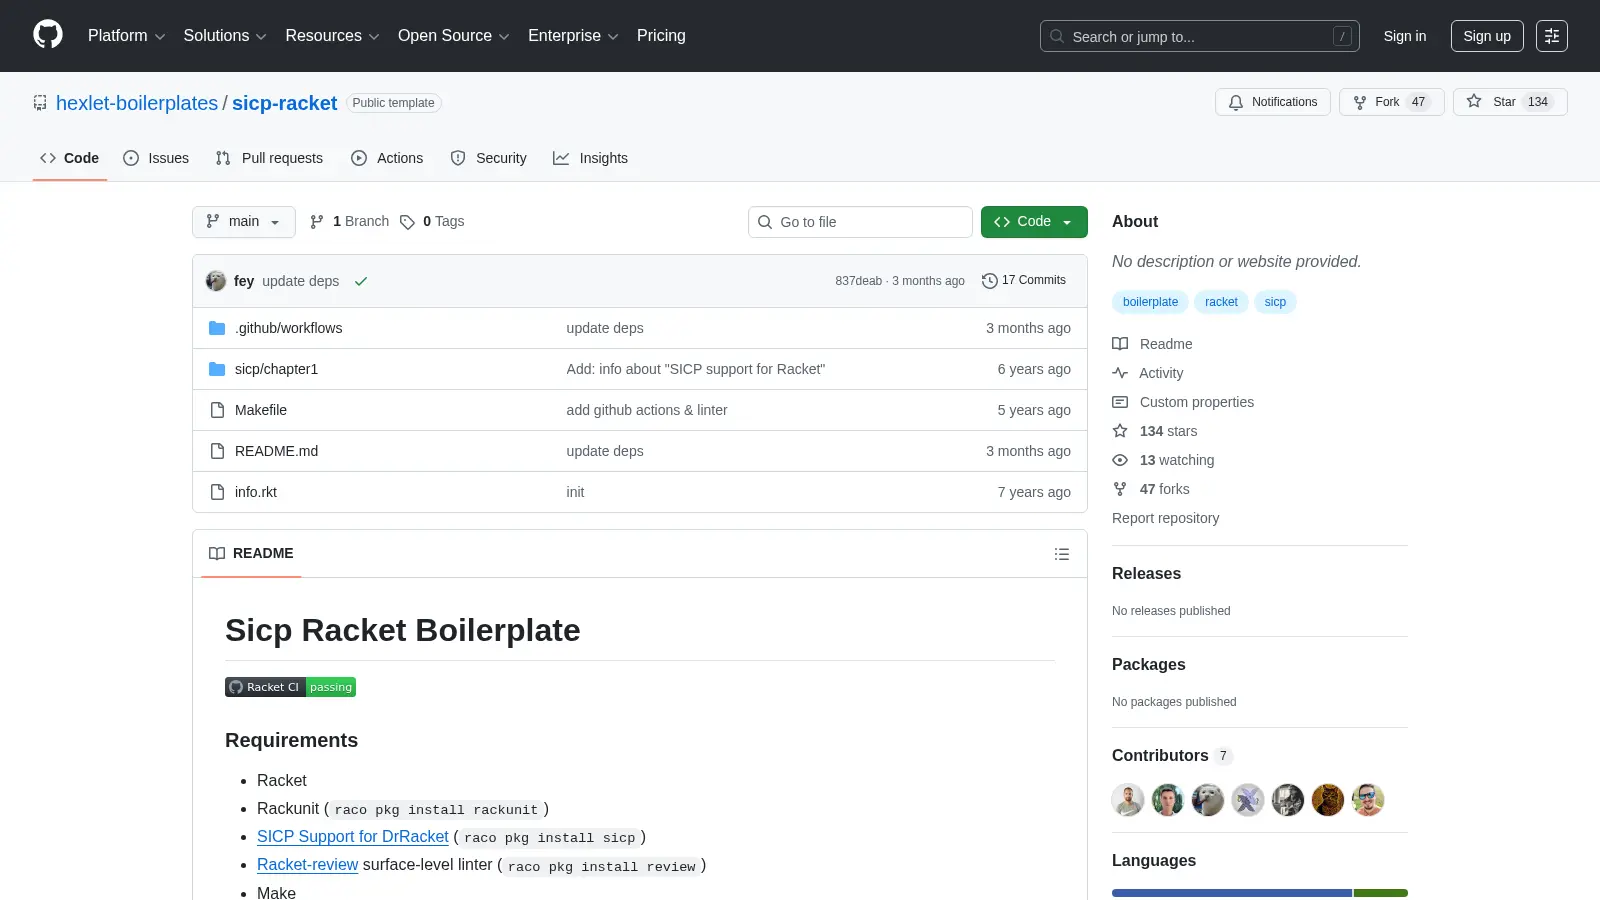Focus the Search or jump to field
The image size is (1600, 900).
pyautogui.click(x=1199, y=36)
